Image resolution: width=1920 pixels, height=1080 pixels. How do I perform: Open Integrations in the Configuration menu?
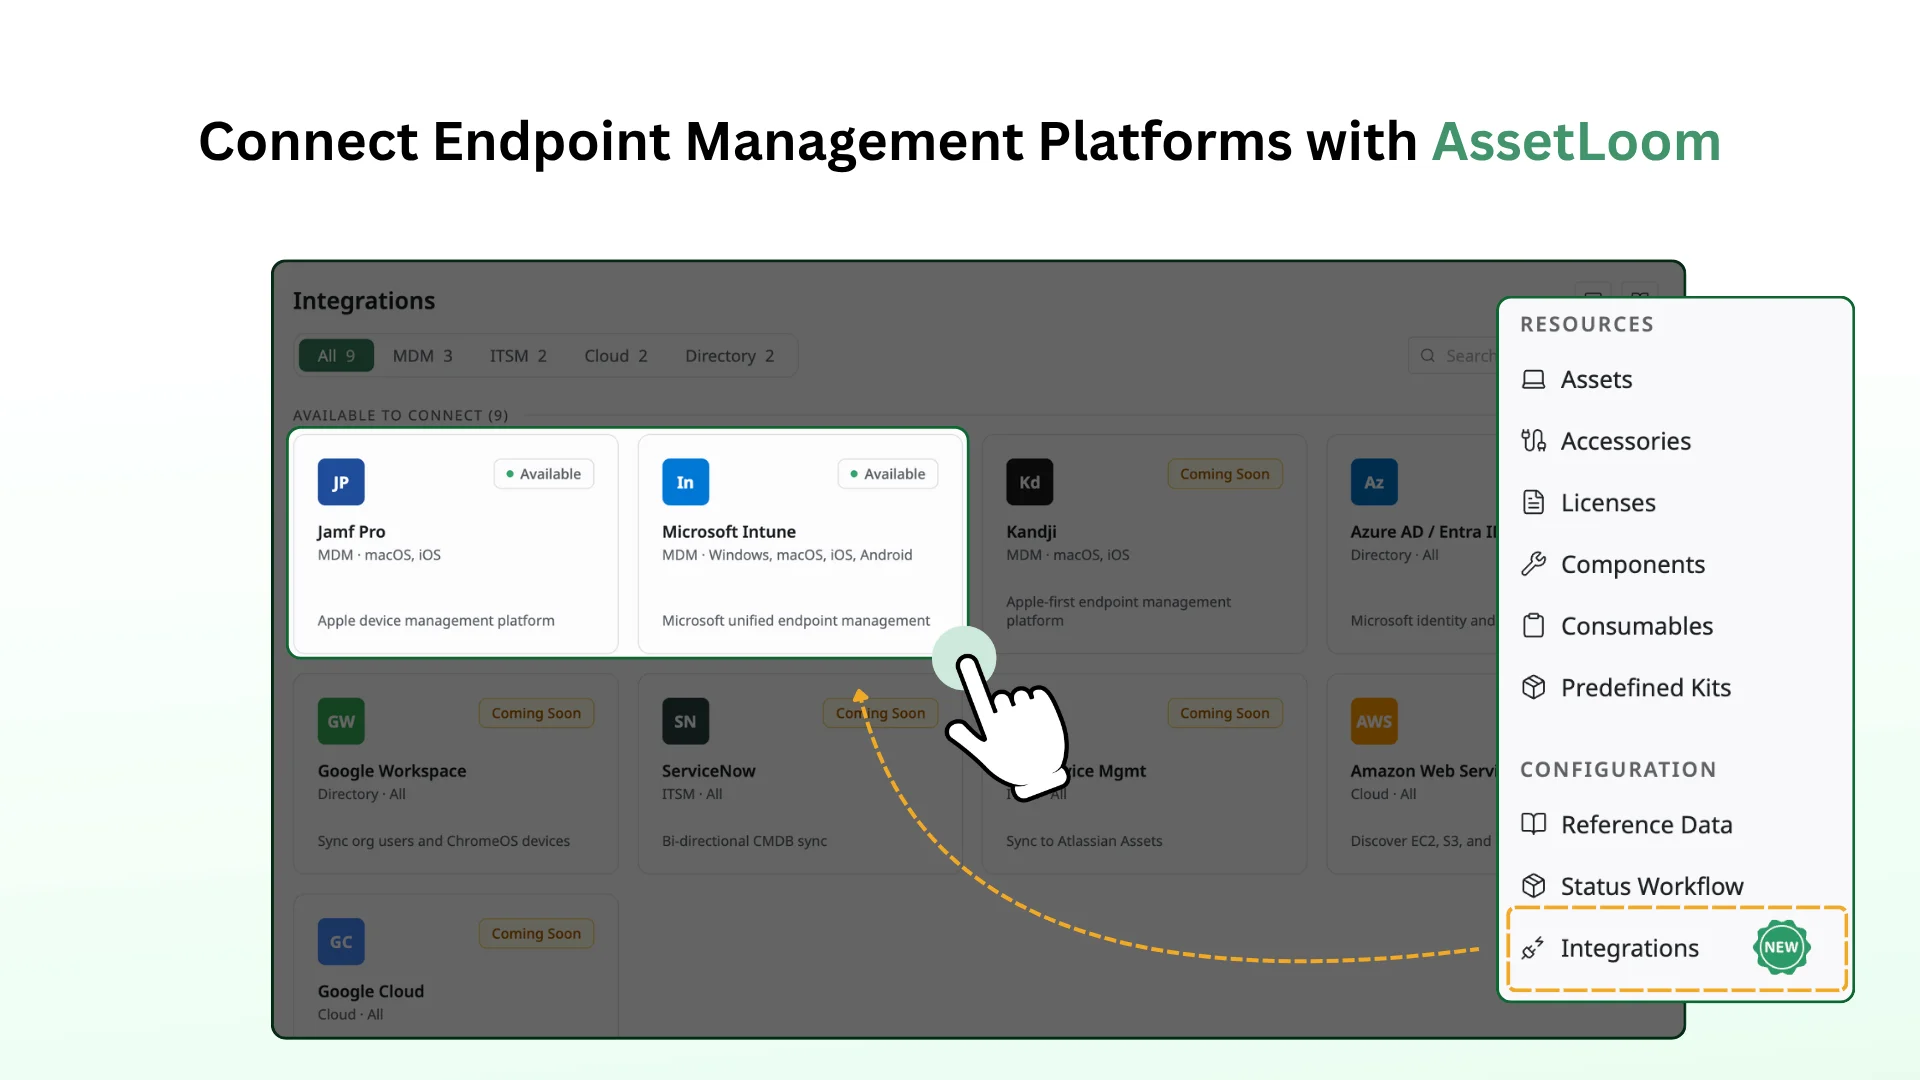pos(1675,948)
